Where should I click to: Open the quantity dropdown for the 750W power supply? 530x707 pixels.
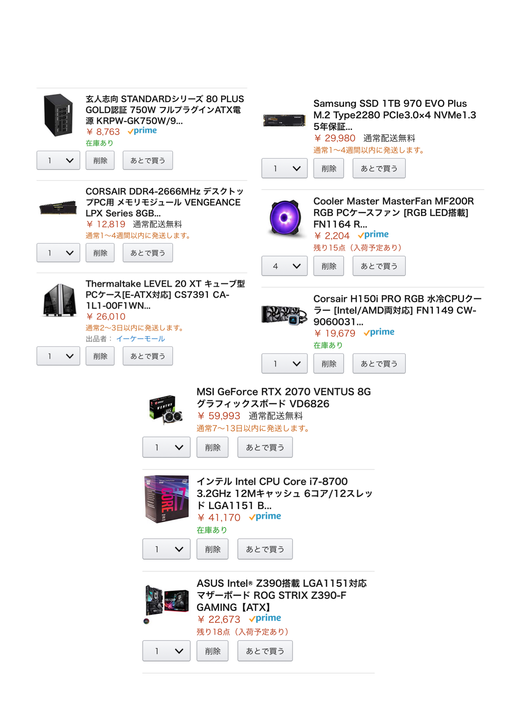pos(58,160)
